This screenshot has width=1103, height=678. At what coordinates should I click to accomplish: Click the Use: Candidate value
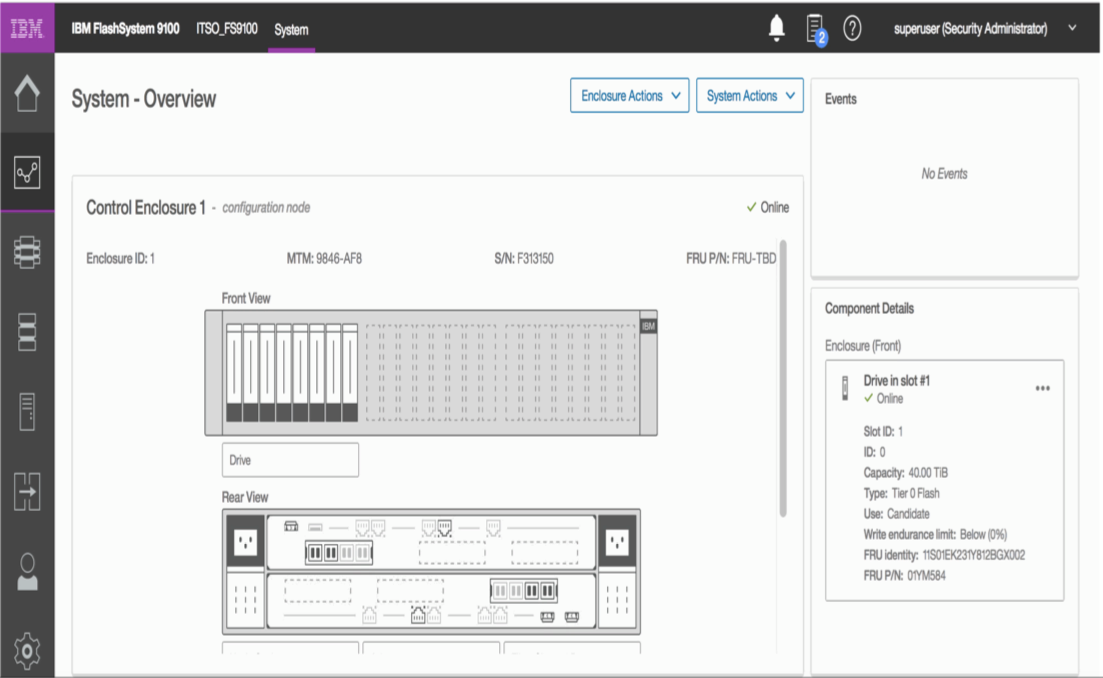908,514
